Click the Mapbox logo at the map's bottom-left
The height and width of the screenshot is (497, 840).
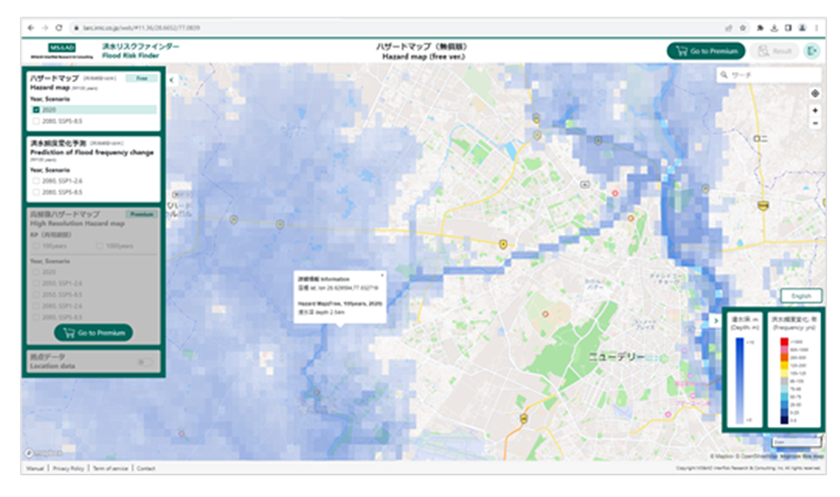click(43, 453)
